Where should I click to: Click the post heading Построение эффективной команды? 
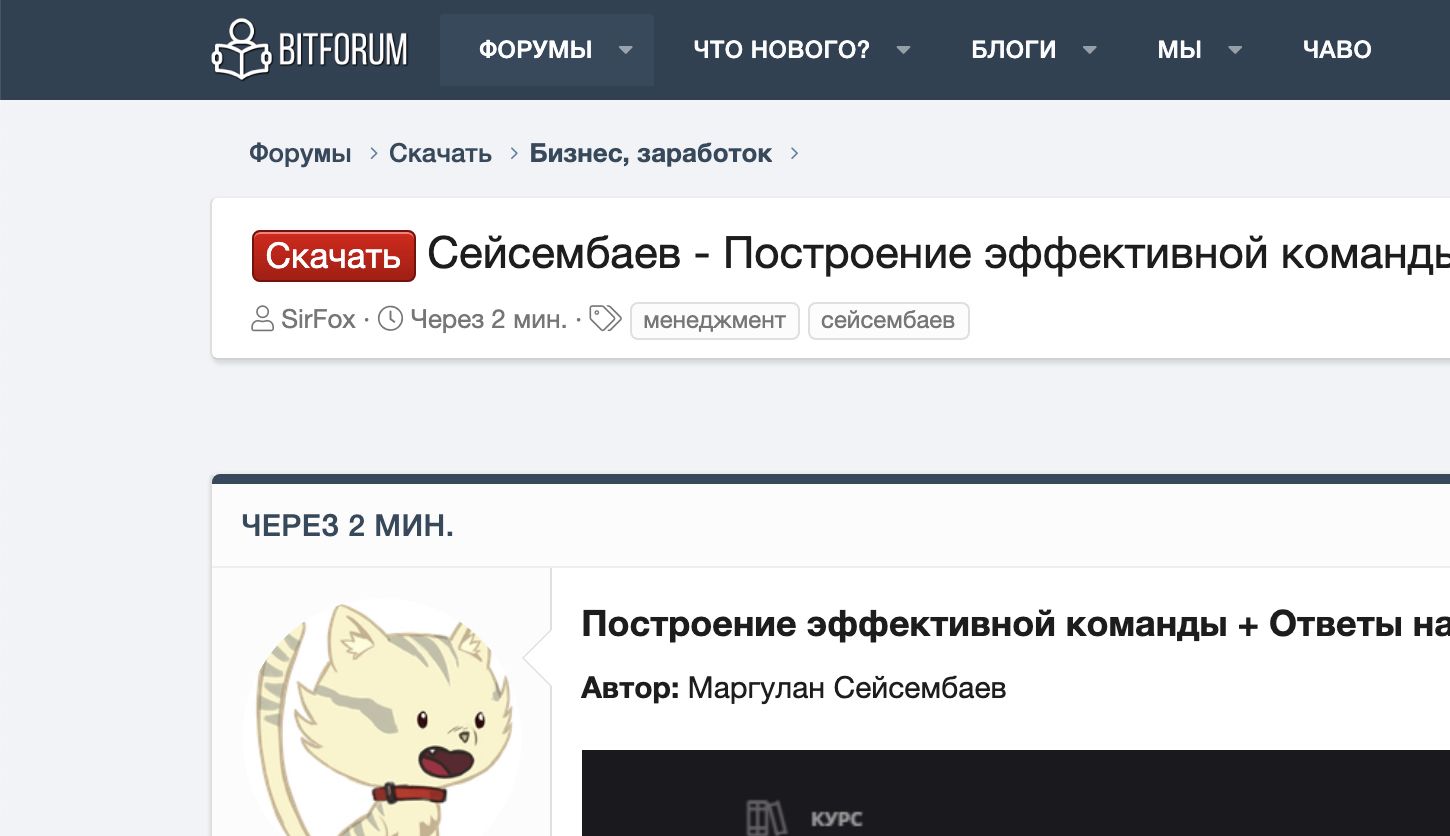point(905,625)
